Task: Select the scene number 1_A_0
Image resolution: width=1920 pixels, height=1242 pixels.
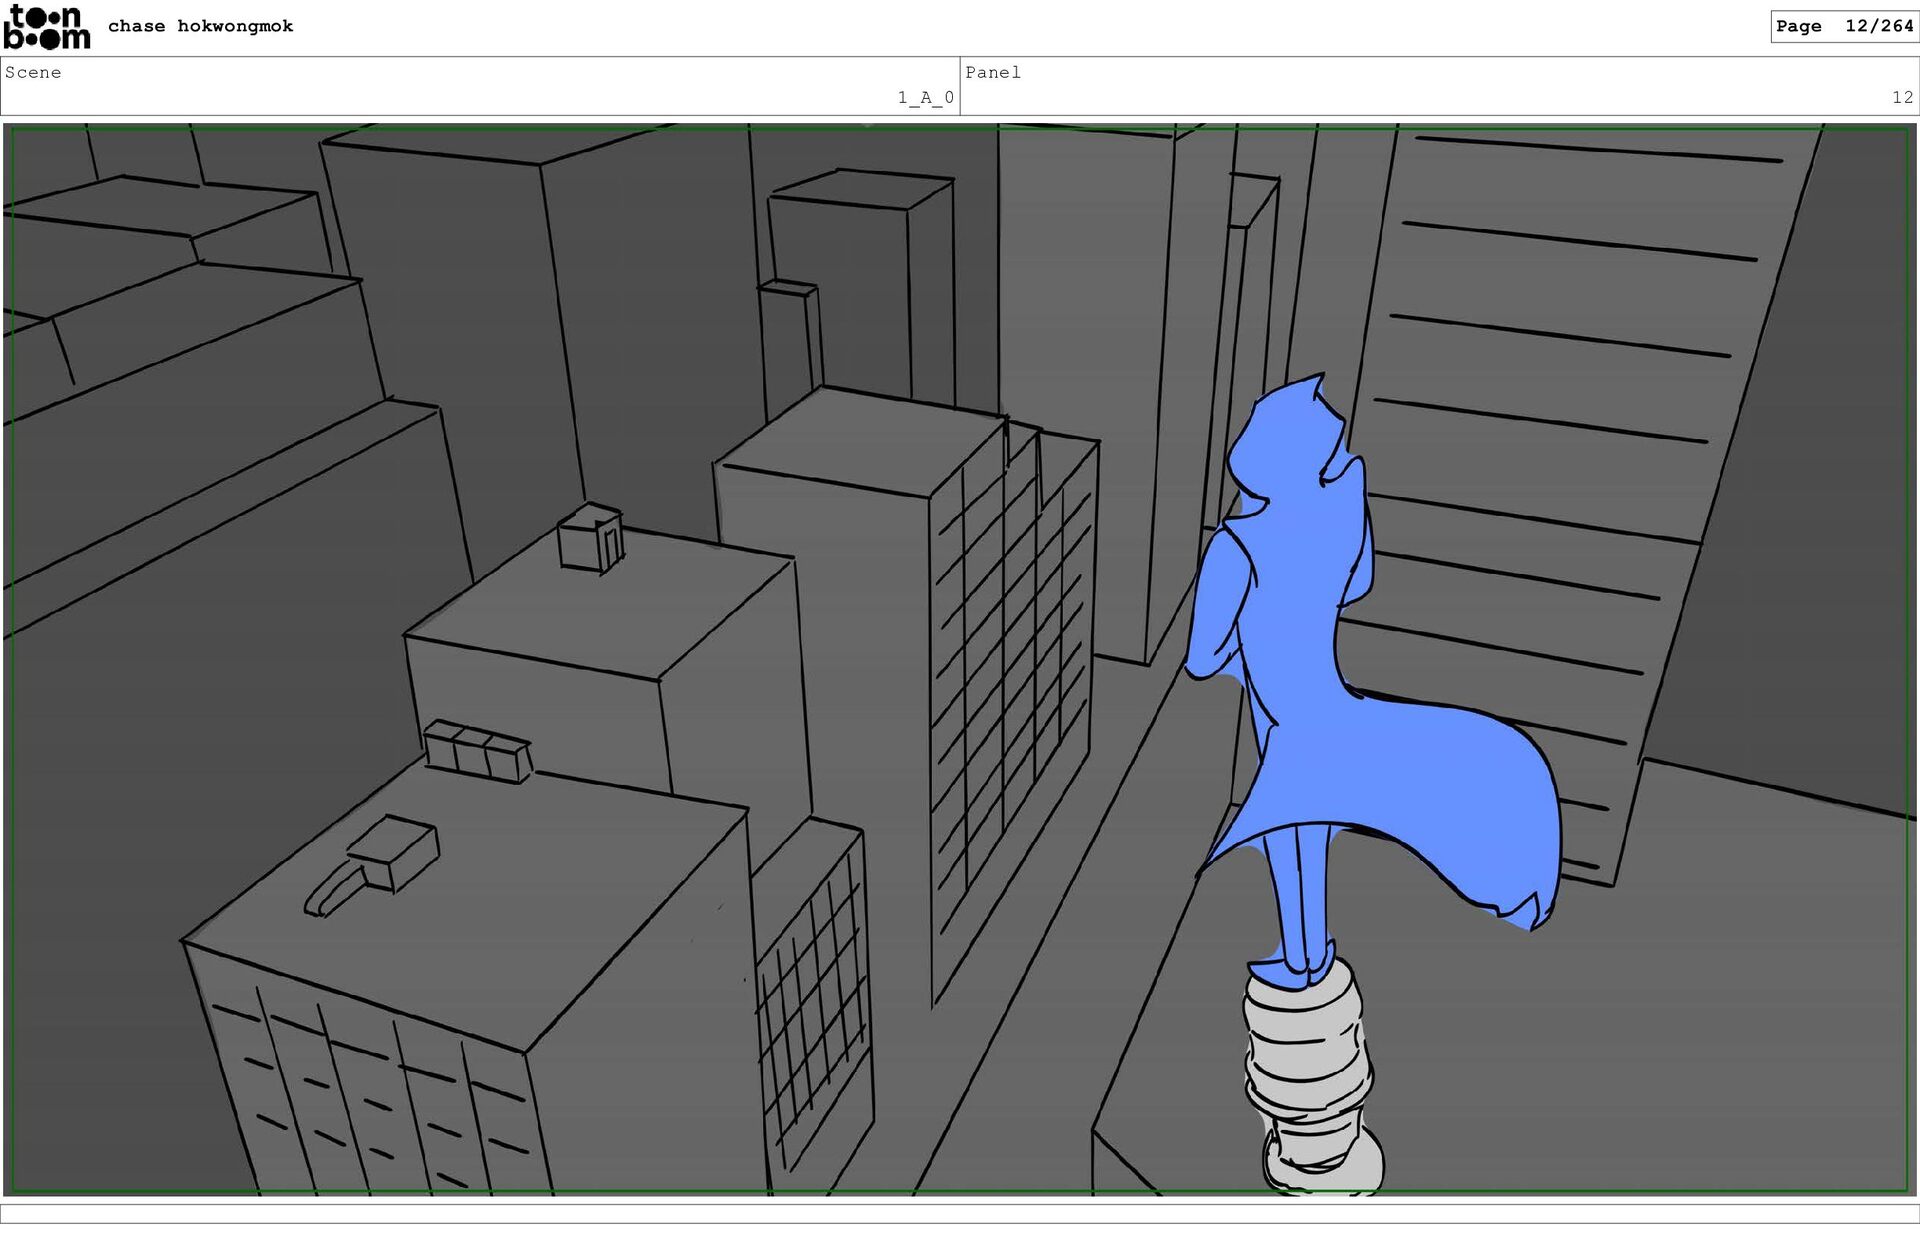Action: coord(925,97)
